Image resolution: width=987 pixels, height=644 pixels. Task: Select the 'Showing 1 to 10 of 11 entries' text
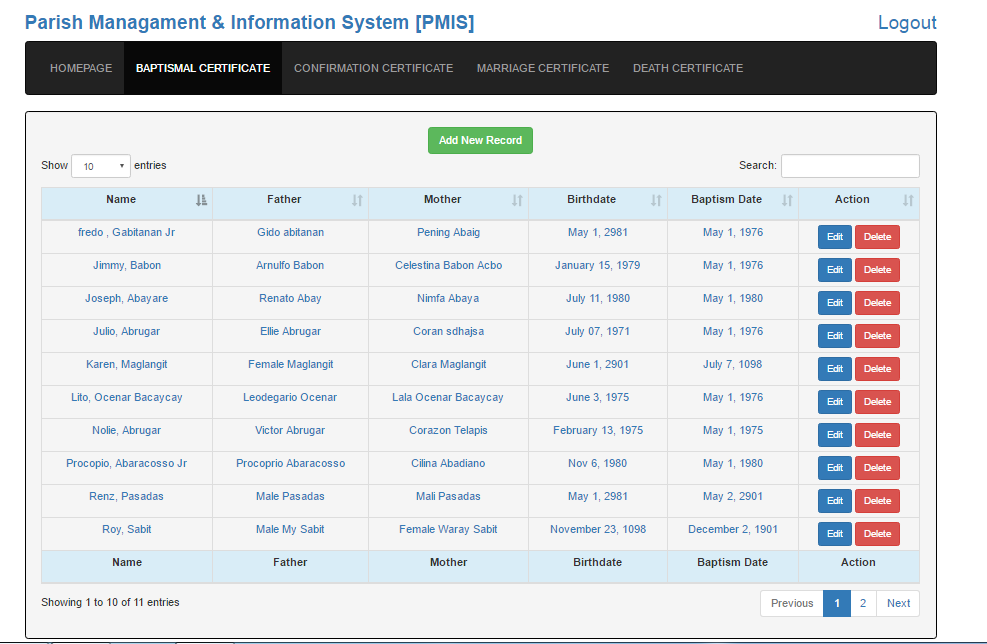(x=110, y=602)
